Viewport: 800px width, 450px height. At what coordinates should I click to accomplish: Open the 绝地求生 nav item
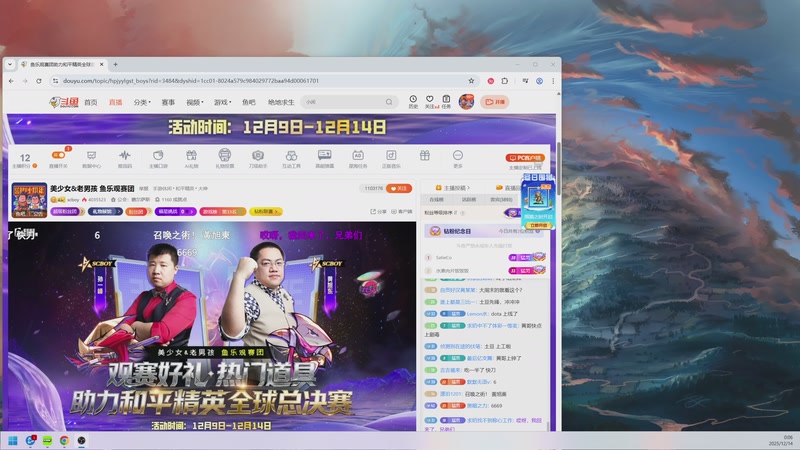pyautogui.click(x=281, y=102)
